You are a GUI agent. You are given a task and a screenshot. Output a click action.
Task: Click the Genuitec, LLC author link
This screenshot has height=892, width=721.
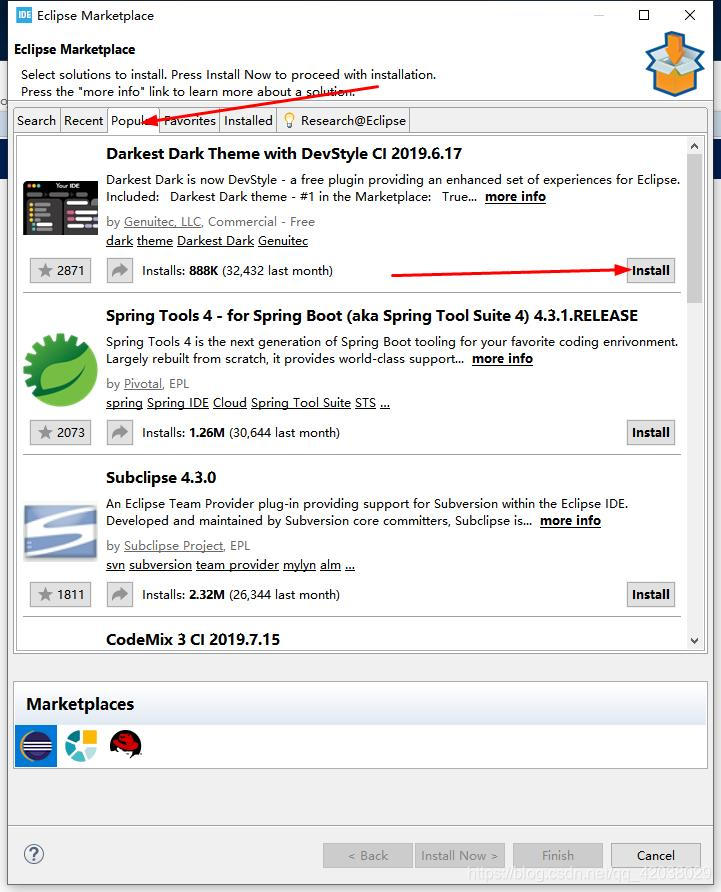coord(162,222)
